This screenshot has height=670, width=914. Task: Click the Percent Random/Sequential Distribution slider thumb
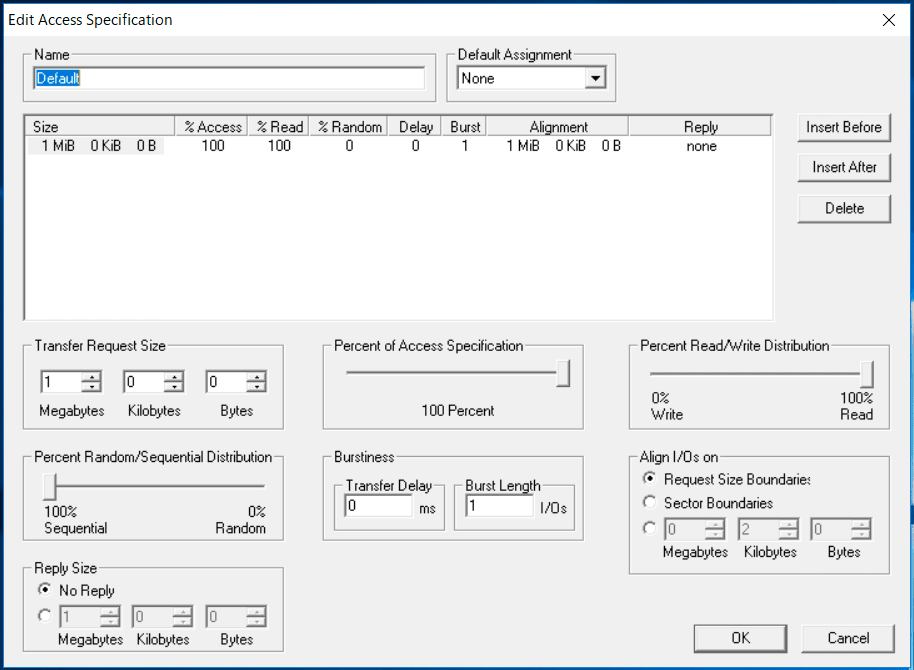pyautogui.click(x=50, y=487)
